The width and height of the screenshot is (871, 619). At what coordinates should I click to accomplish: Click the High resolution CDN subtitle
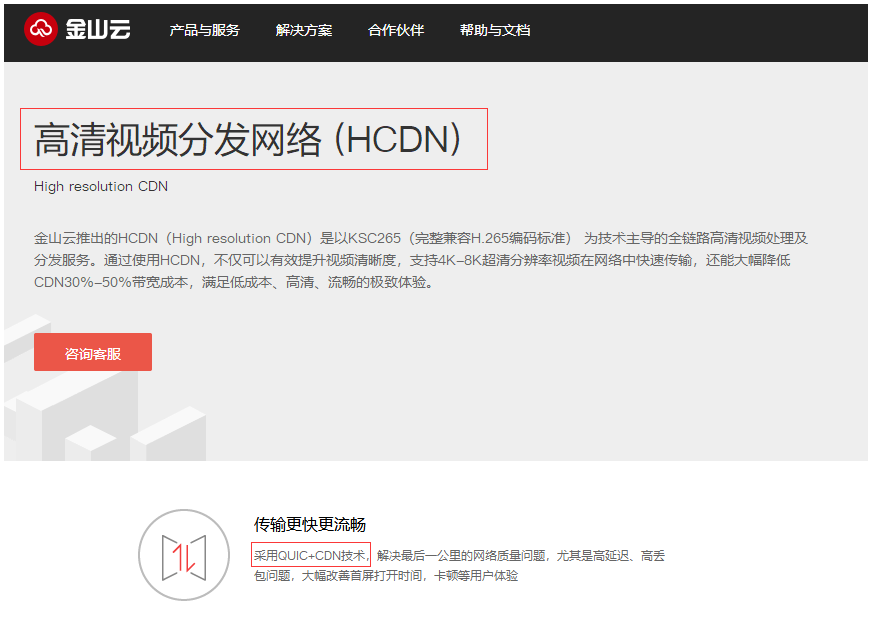click(101, 187)
